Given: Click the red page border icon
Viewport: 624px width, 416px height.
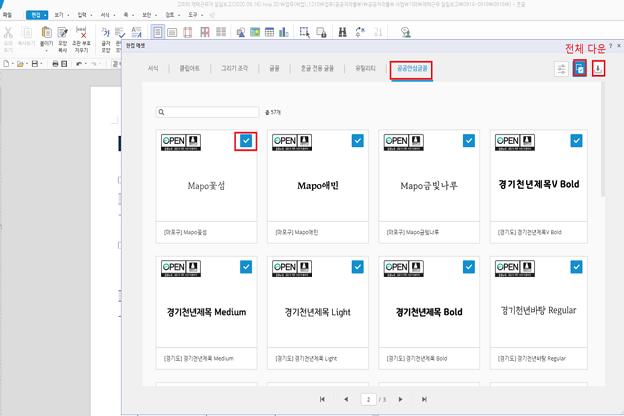Looking at the screenshot, I should tap(187, 32).
